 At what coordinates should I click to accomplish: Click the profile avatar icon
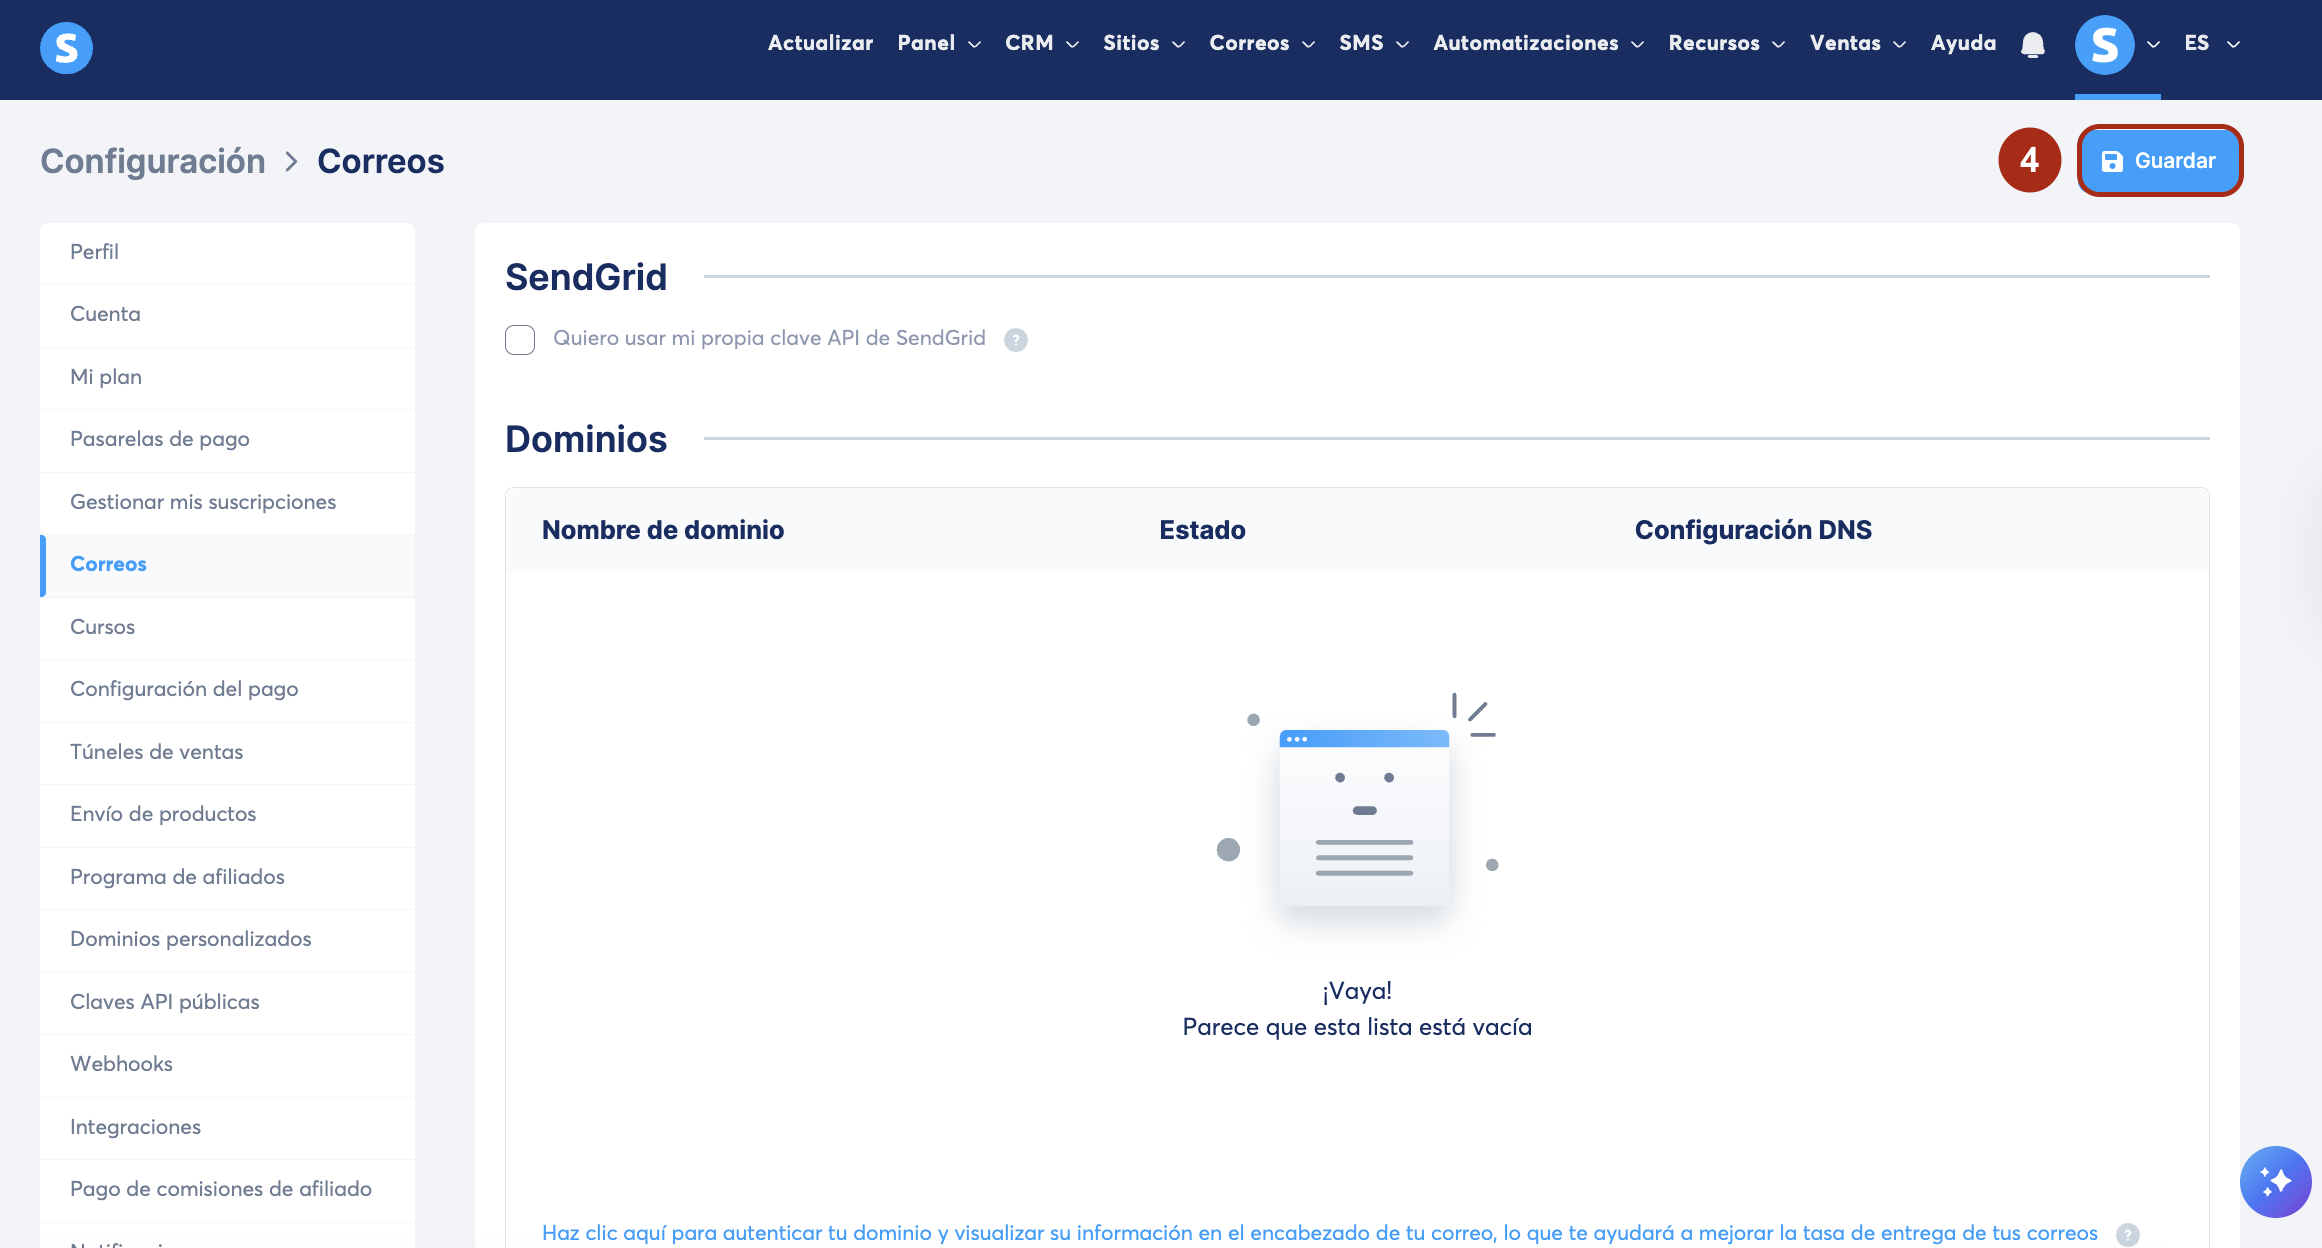(x=2104, y=45)
